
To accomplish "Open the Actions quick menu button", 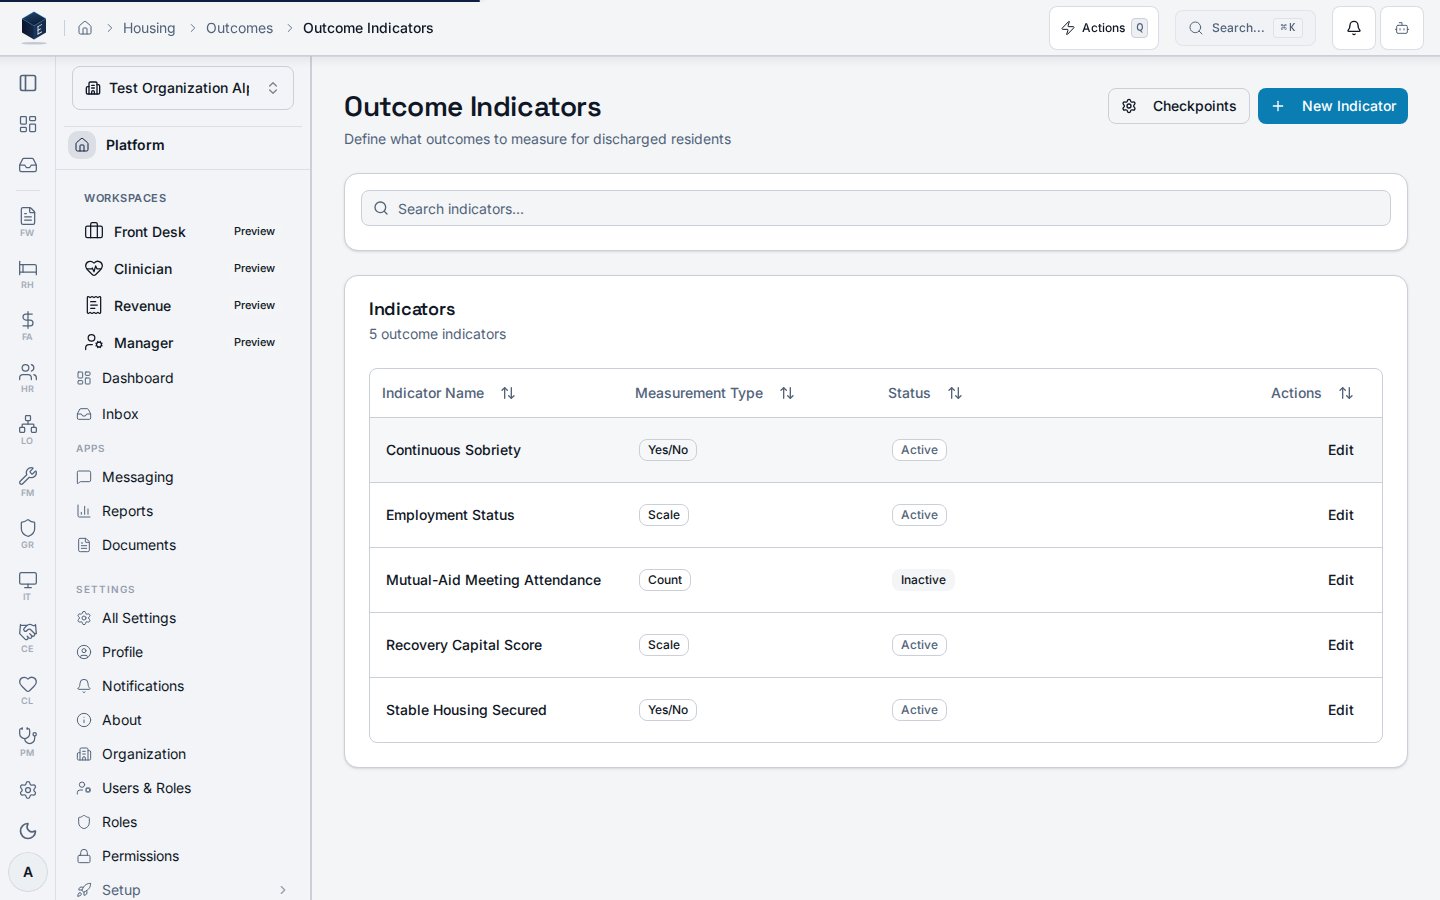I will [1104, 28].
